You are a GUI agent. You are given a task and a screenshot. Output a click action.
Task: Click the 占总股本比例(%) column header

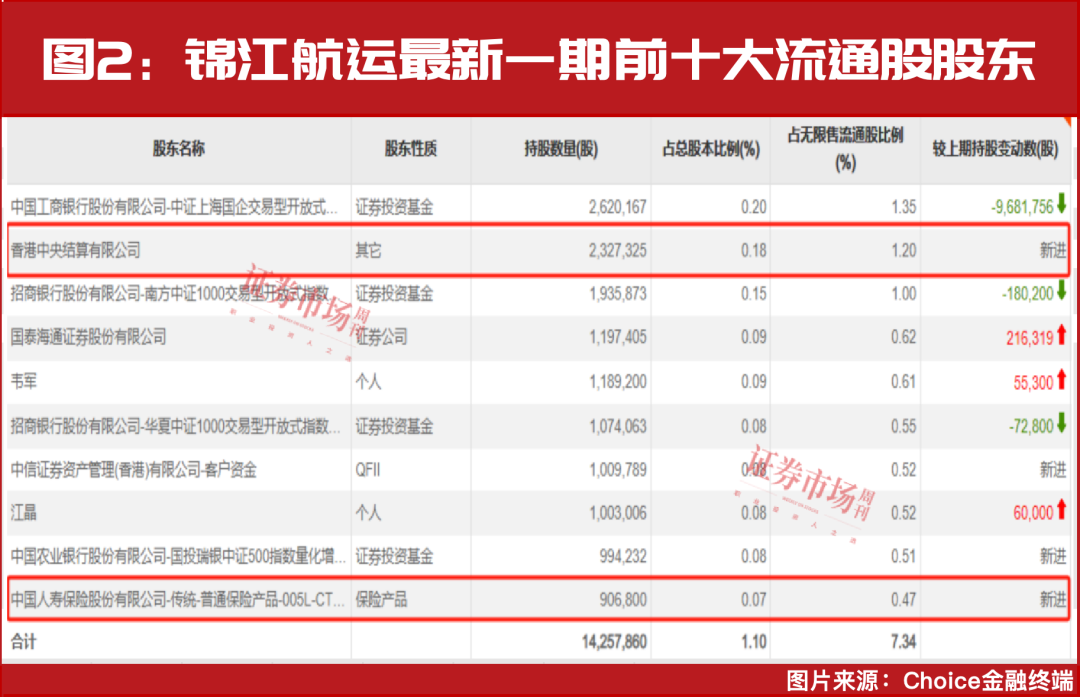click(711, 149)
